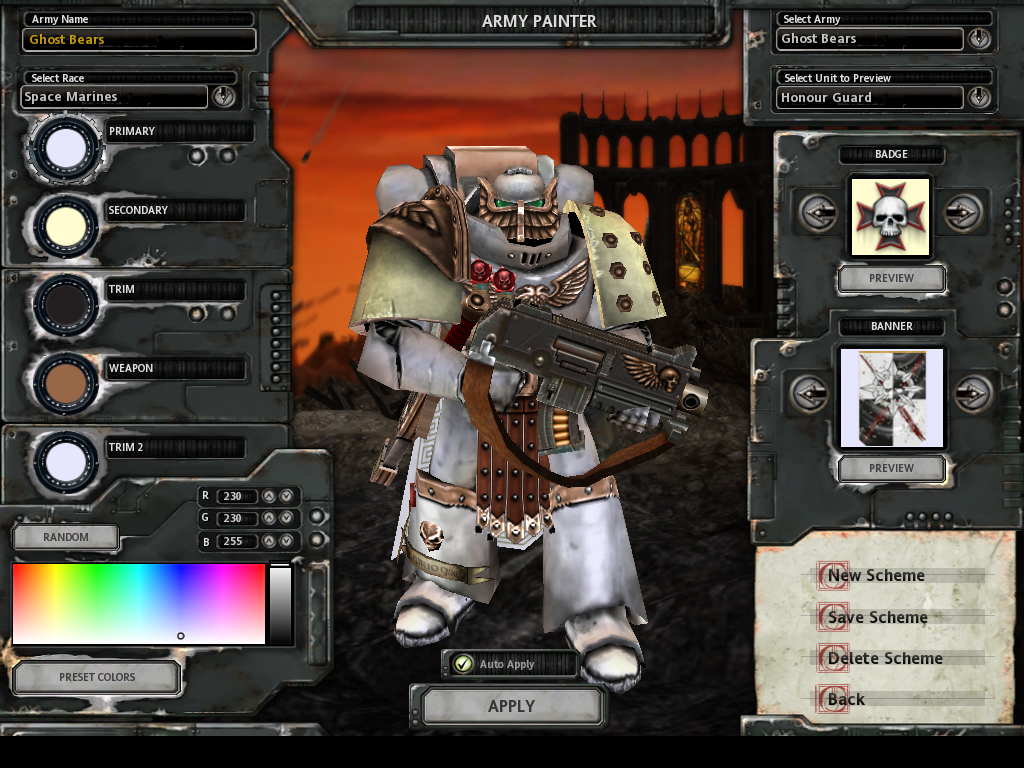The height and width of the screenshot is (768, 1024).
Task: Select Back menu entry
Action: (846, 699)
